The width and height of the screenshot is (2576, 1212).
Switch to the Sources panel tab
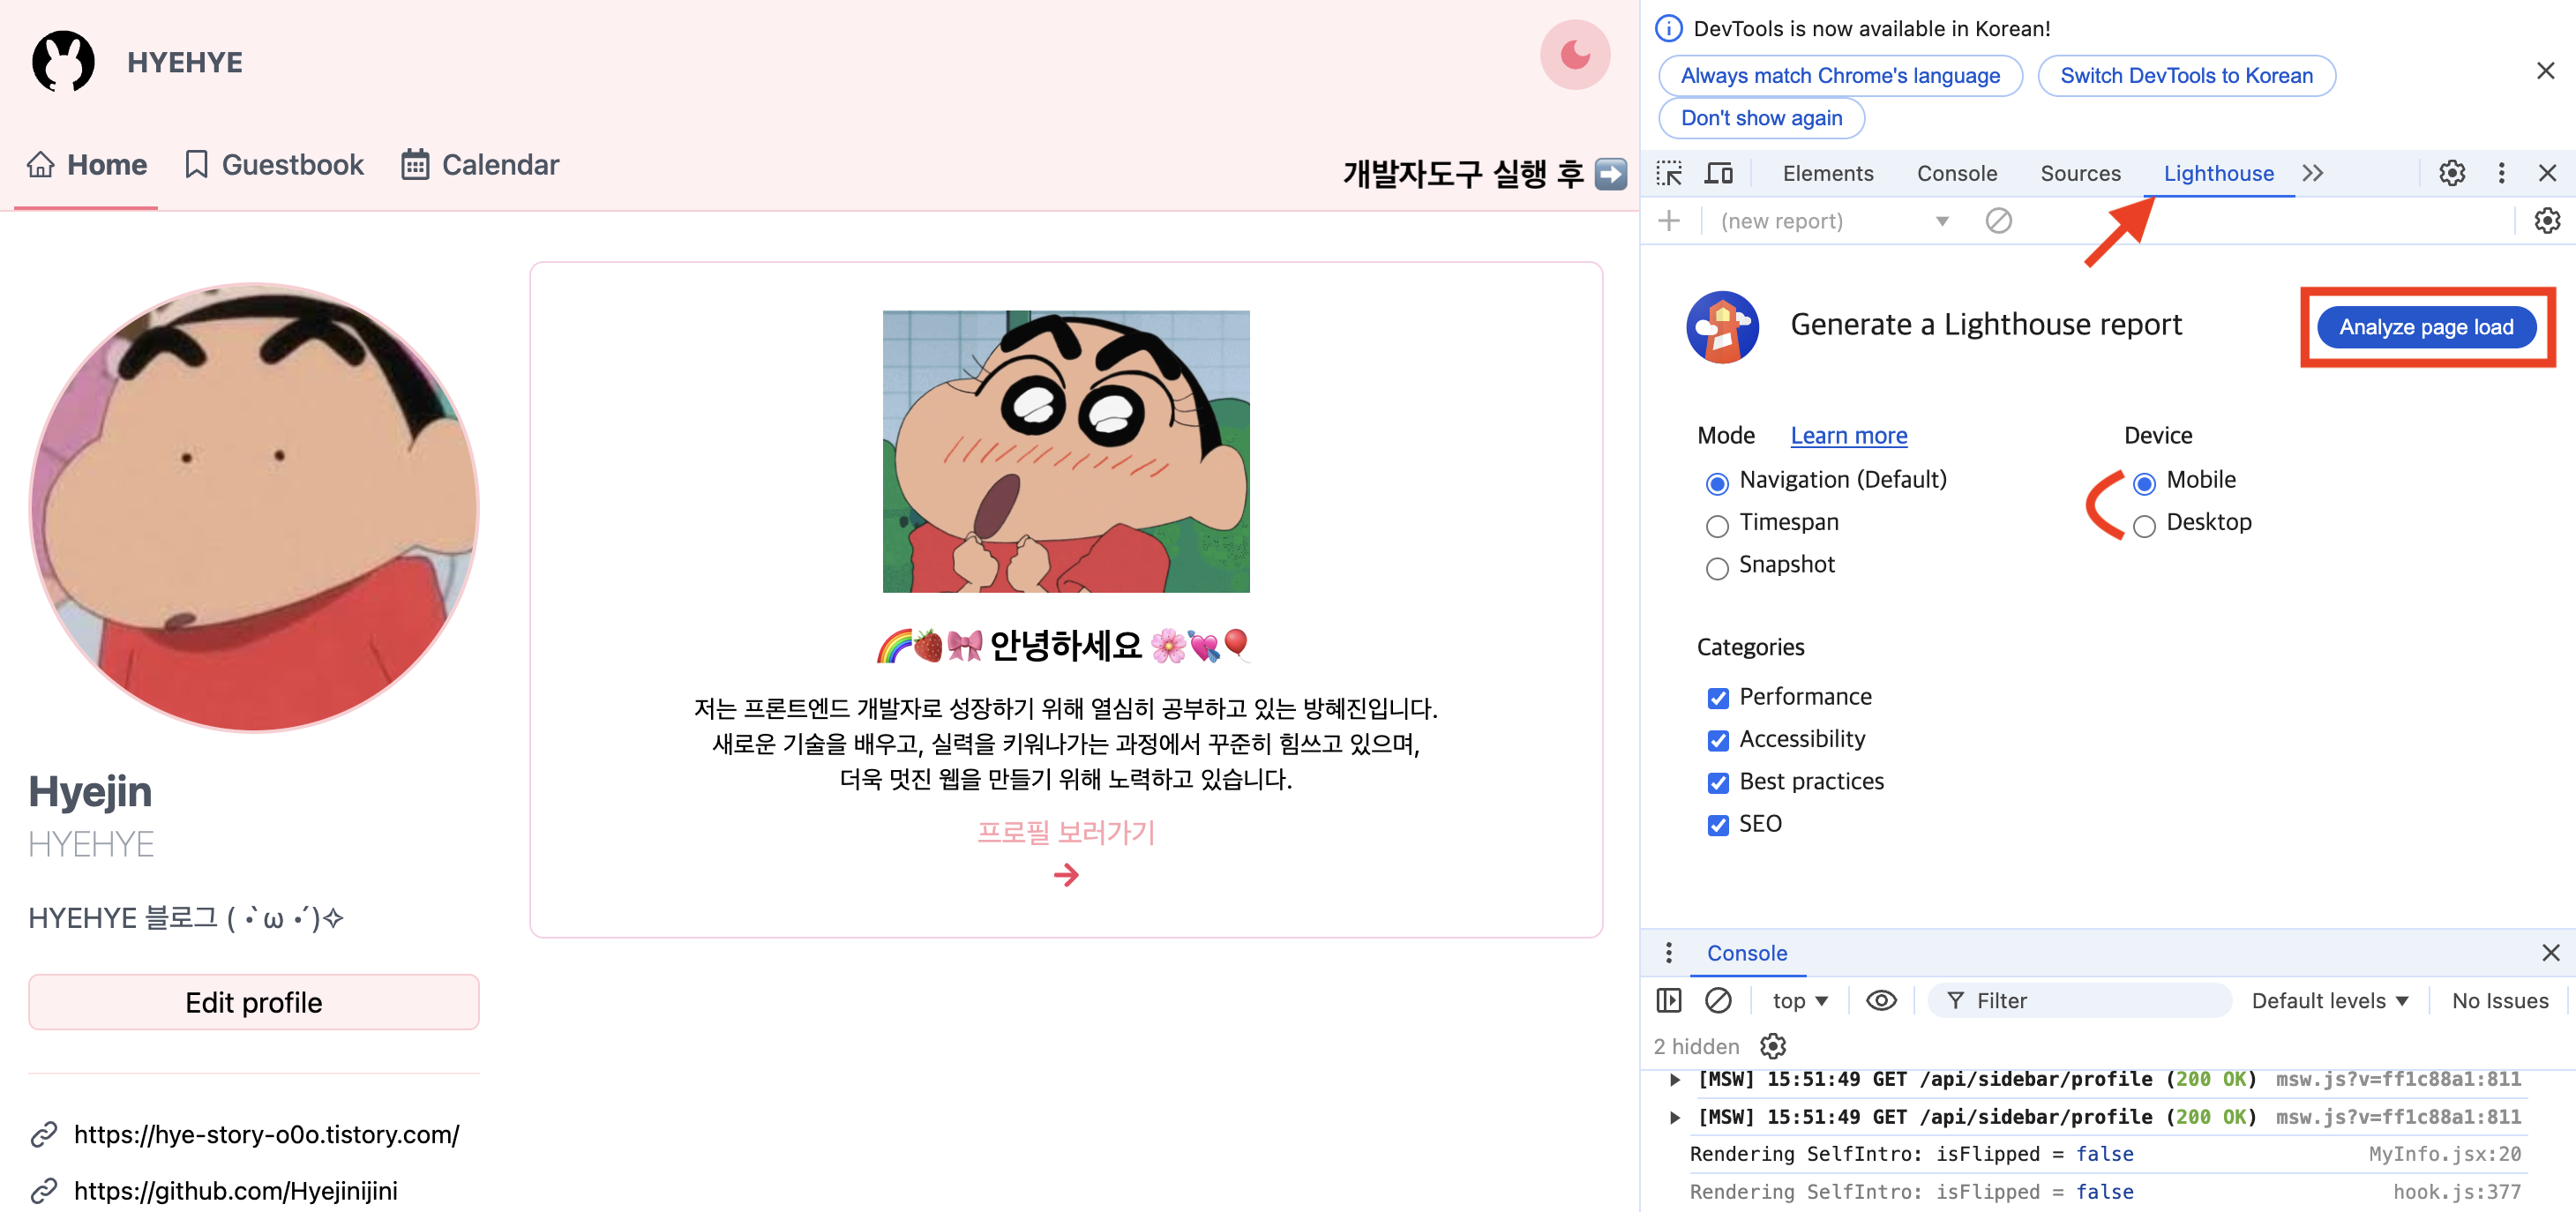pos(2080,173)
